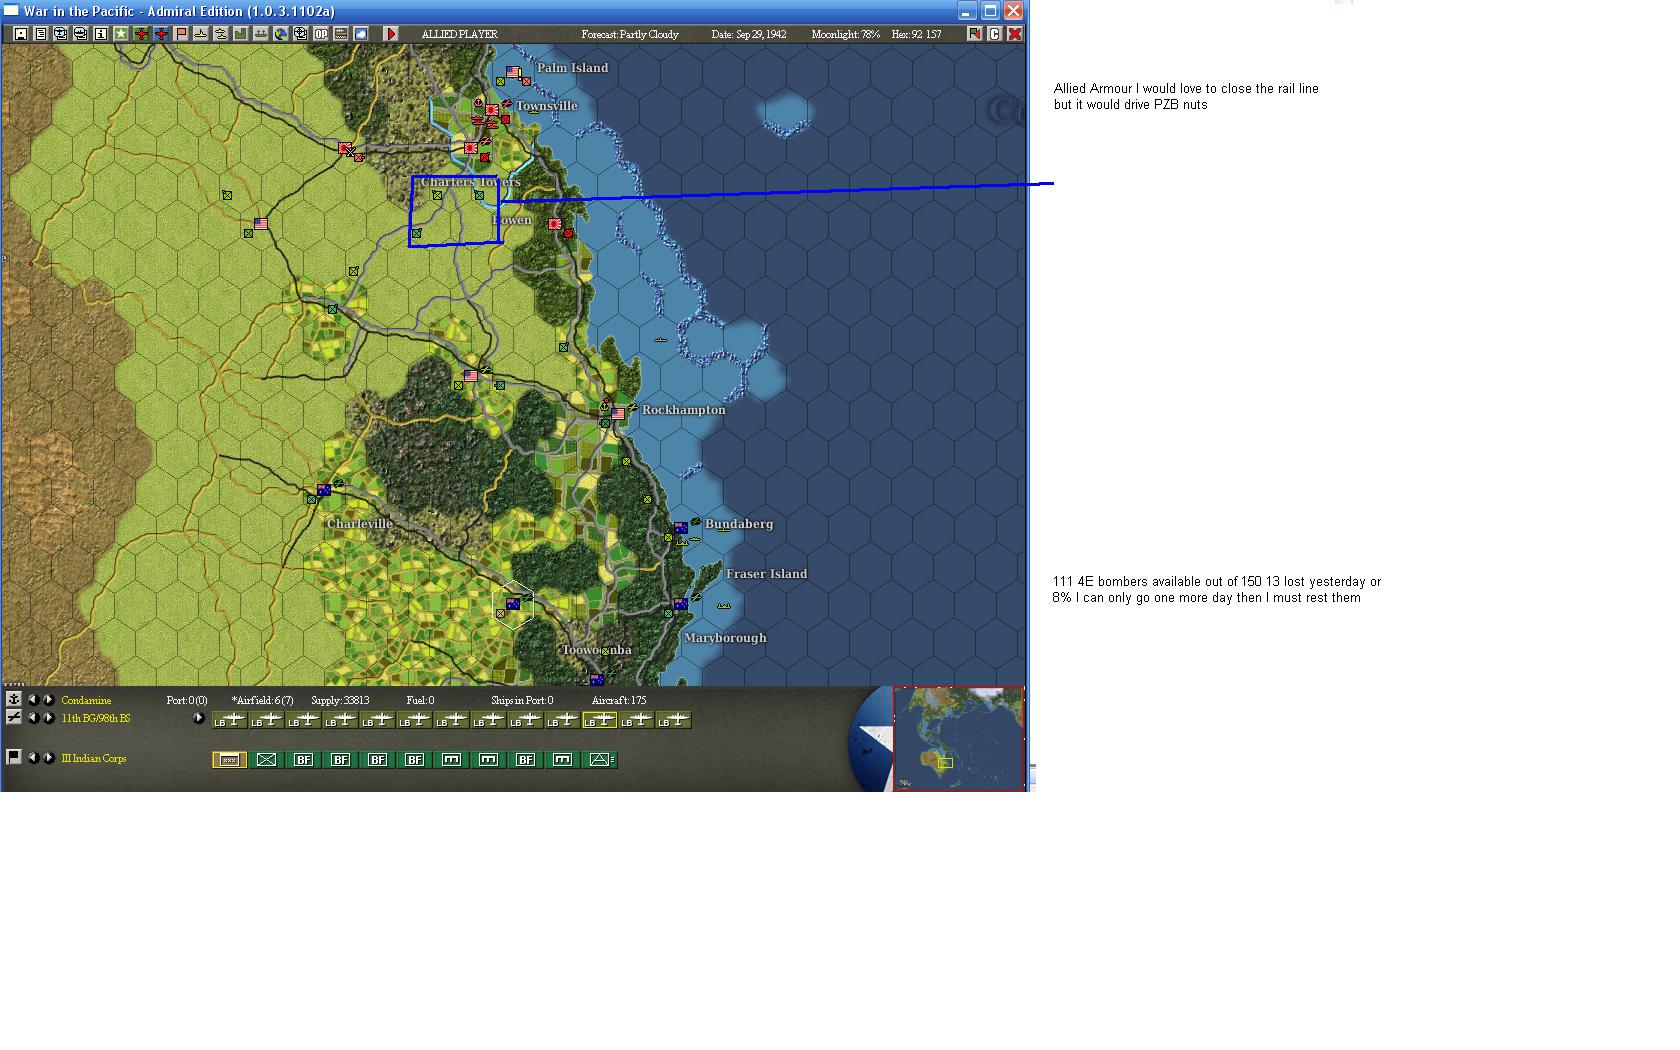Click the globe toolbar icon
The width and height of the screenshot is (1680, 1050).
[x=281, y=34]
